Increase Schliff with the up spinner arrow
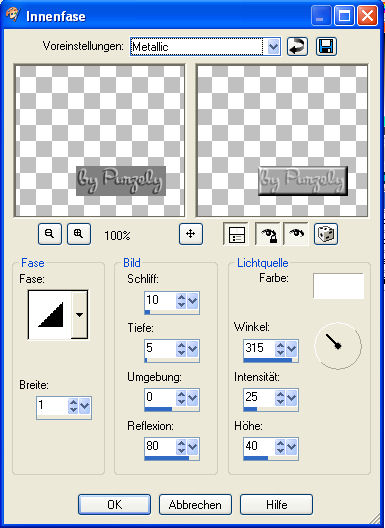Screen dimensions: 385x528 click(x=181, y=297)
